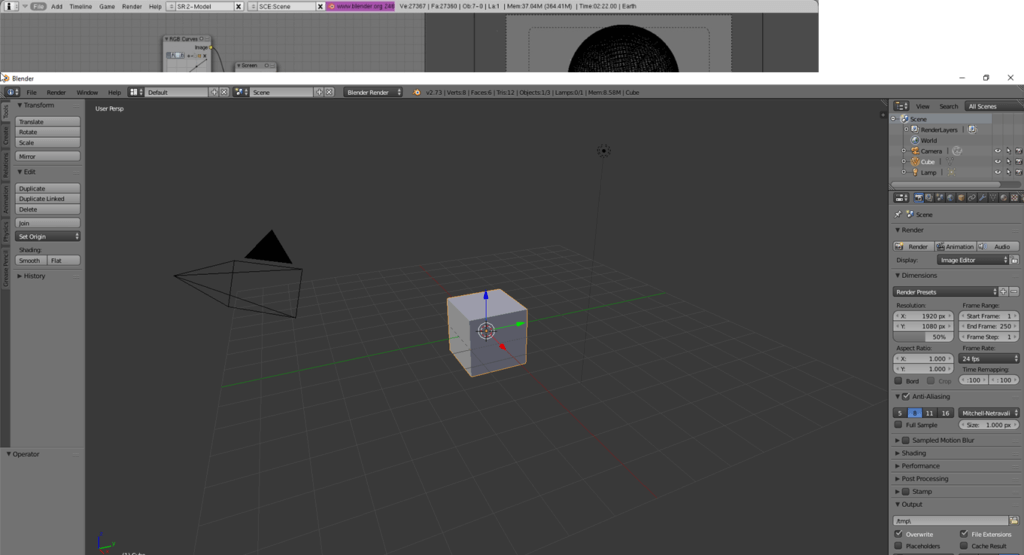Open the Modifiers wrench icon tab

(982, 198)
